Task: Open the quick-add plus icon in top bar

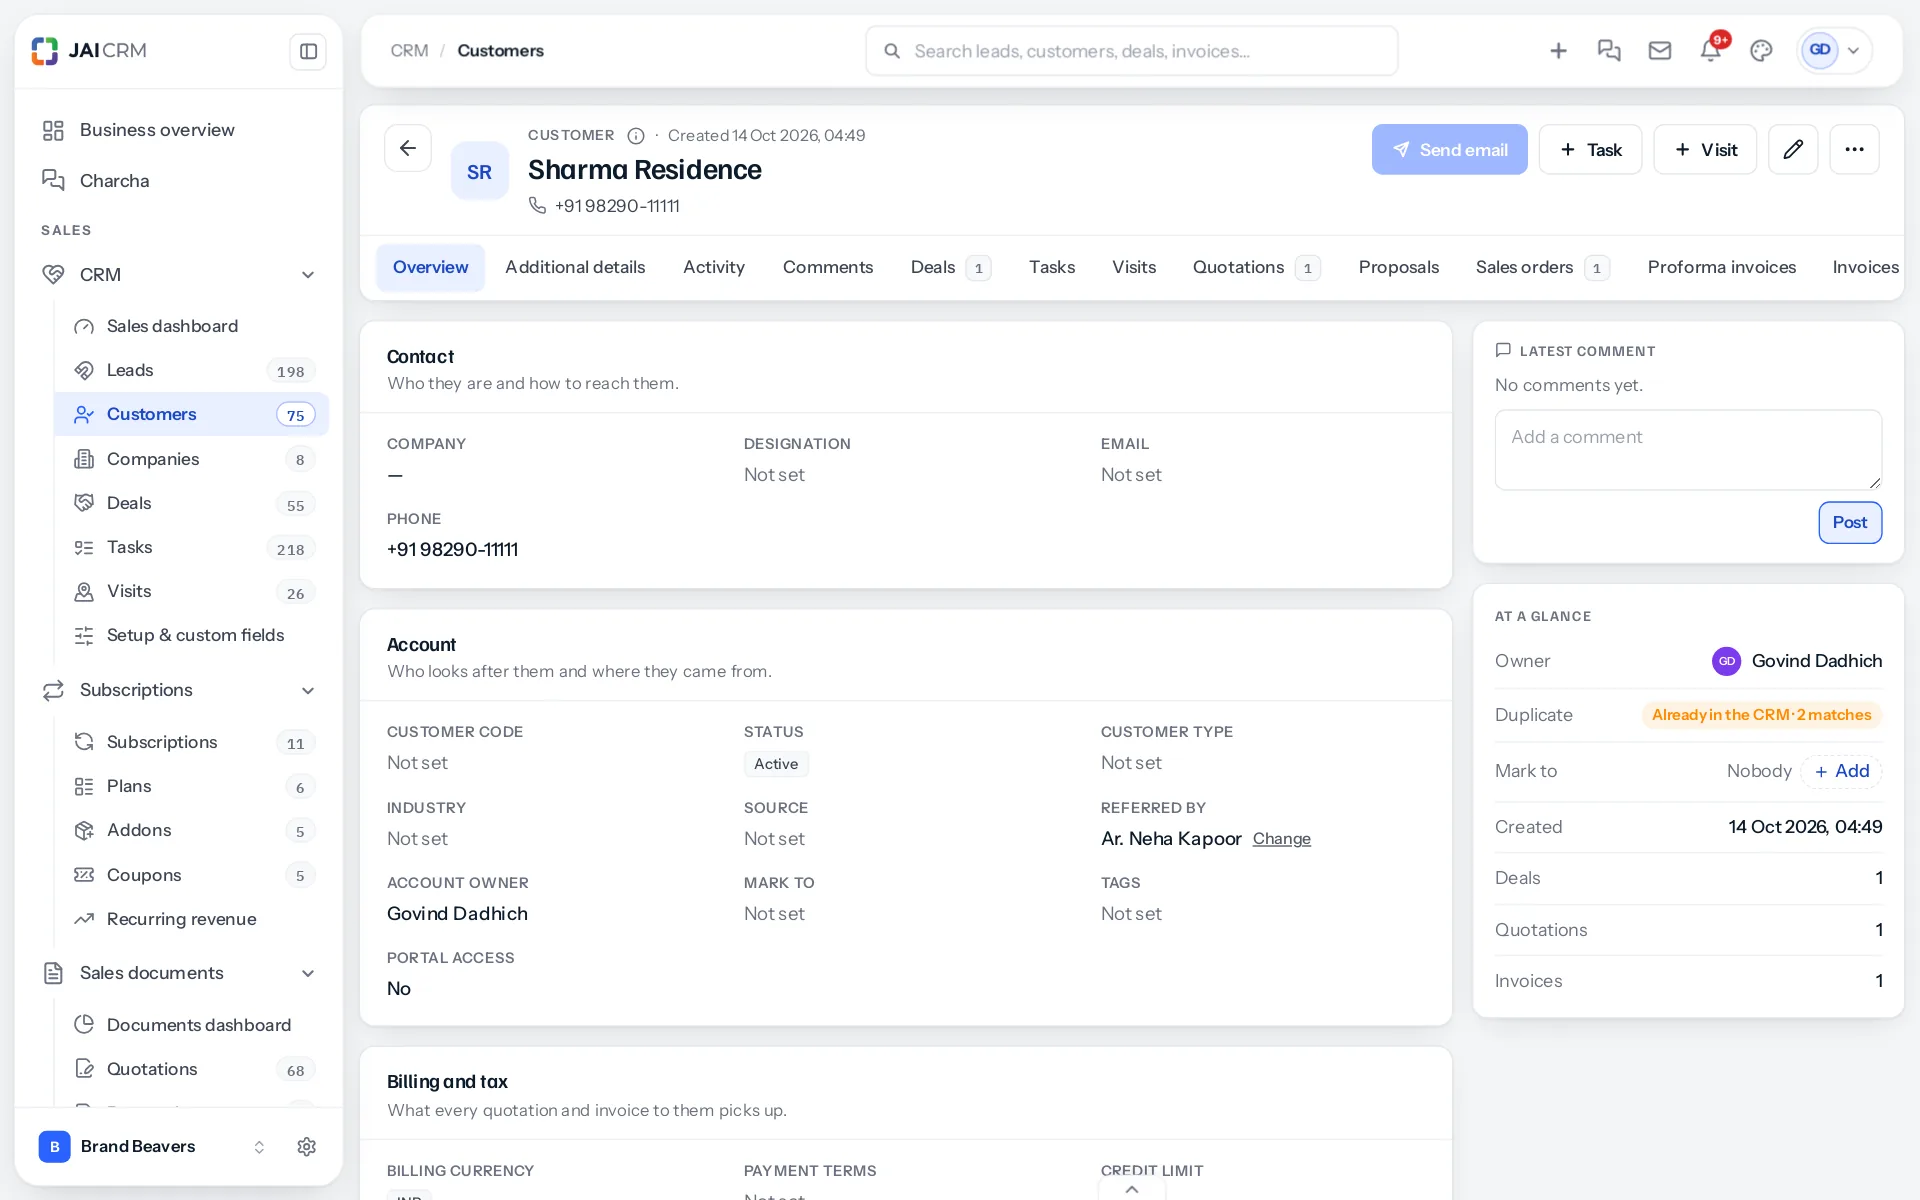Action: tap(1558, 51)
